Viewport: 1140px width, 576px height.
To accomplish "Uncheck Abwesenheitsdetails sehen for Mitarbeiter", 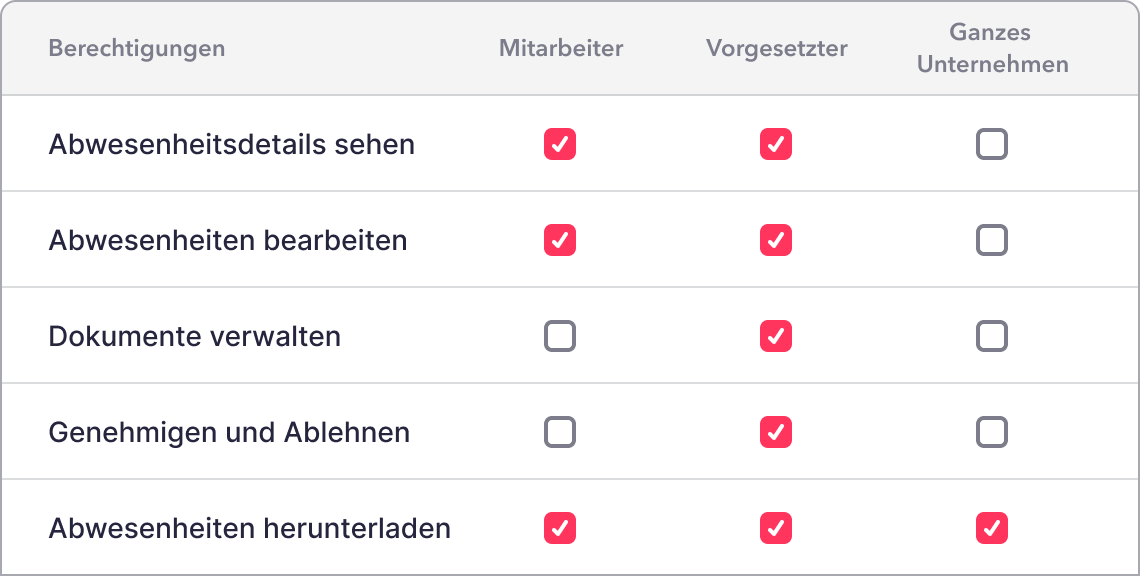I will point(560,145).
